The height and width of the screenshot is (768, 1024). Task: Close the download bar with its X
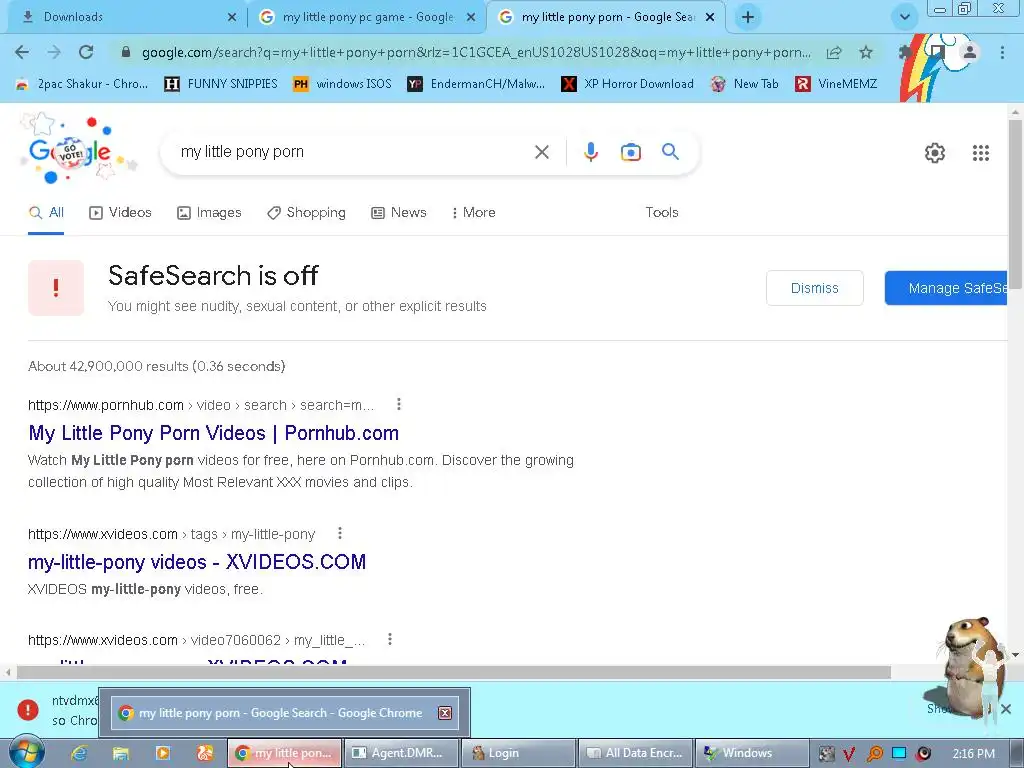[x=1006, y=709]
